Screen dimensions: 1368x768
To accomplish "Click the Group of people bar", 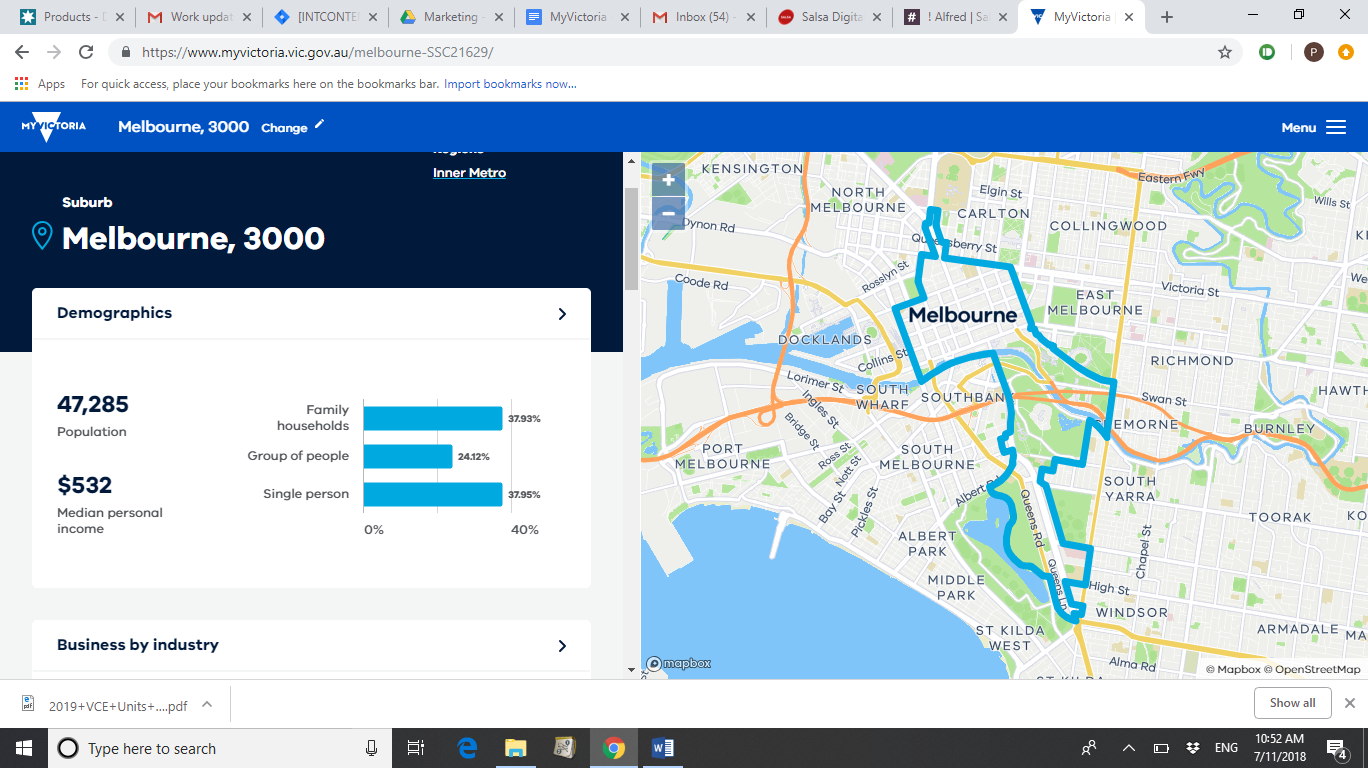I will pyautogui.click(x=408, y=456).
